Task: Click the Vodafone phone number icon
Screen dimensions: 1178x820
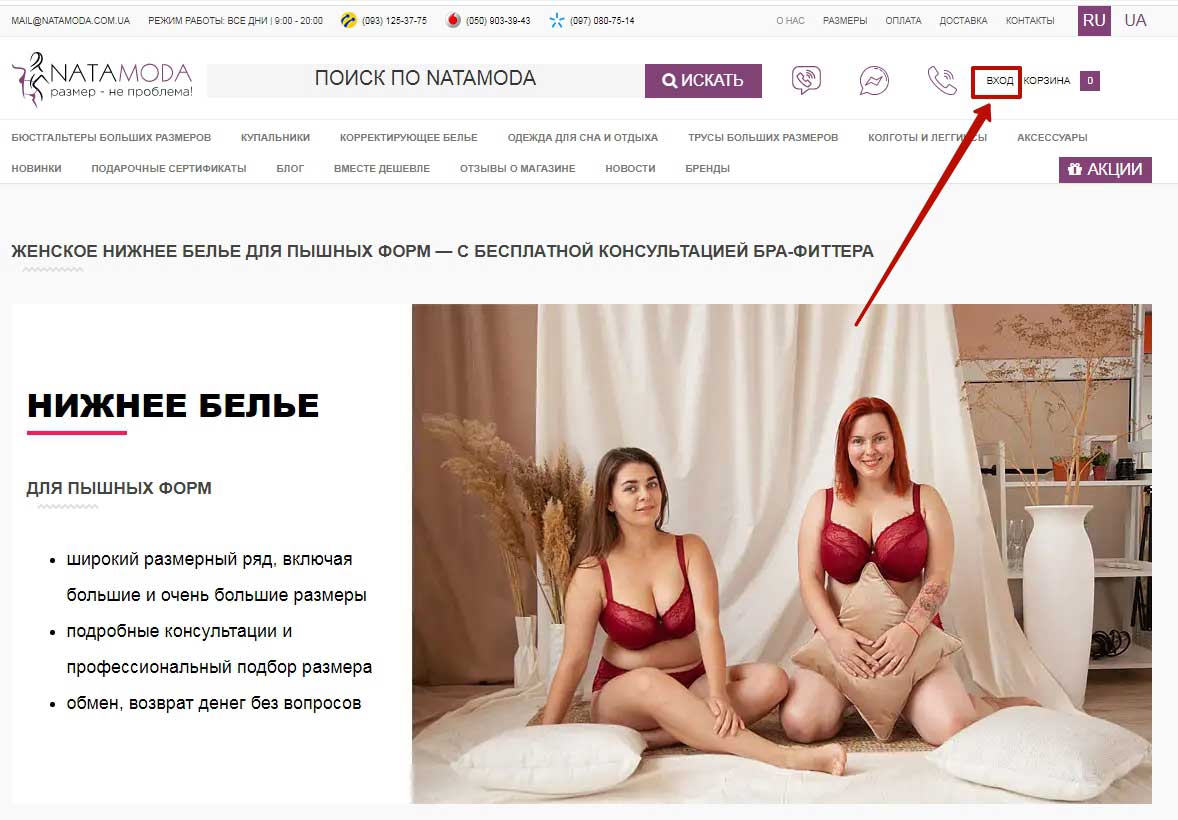Action: pos(453,20)
